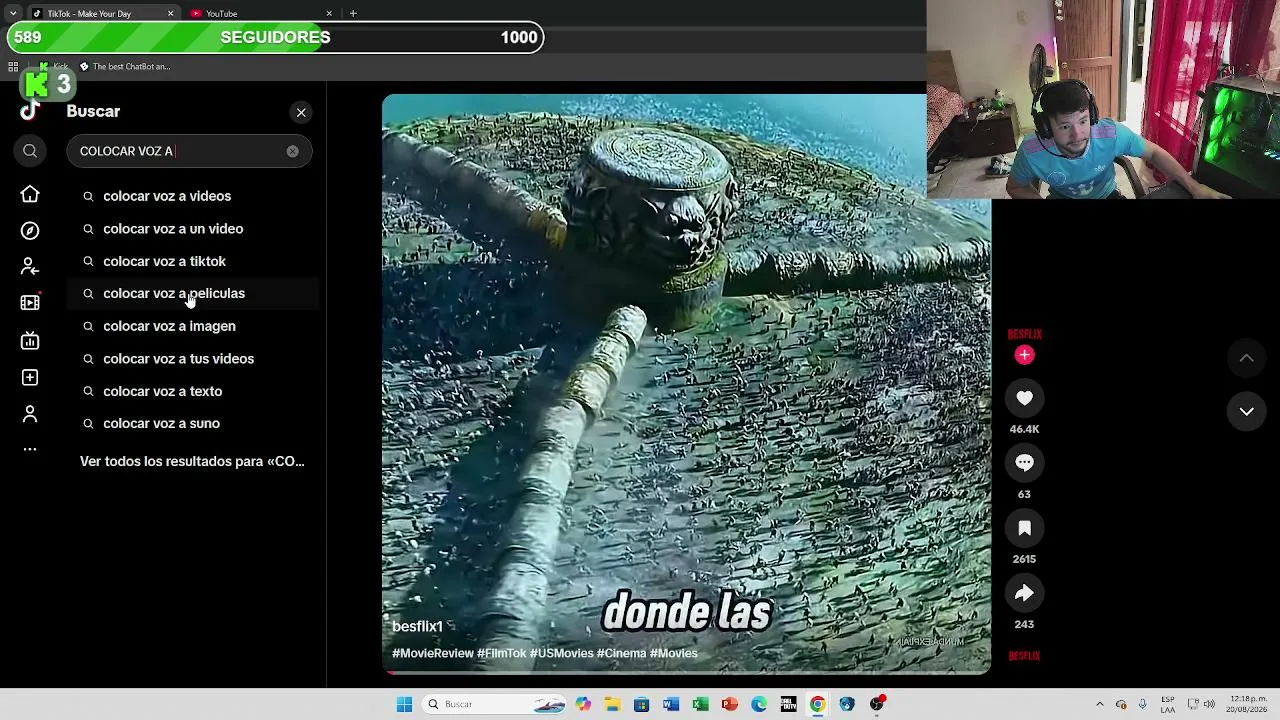The image size is (1280, 720).
Task: Open Call of Duty from the taskbar
Action: 788,704
